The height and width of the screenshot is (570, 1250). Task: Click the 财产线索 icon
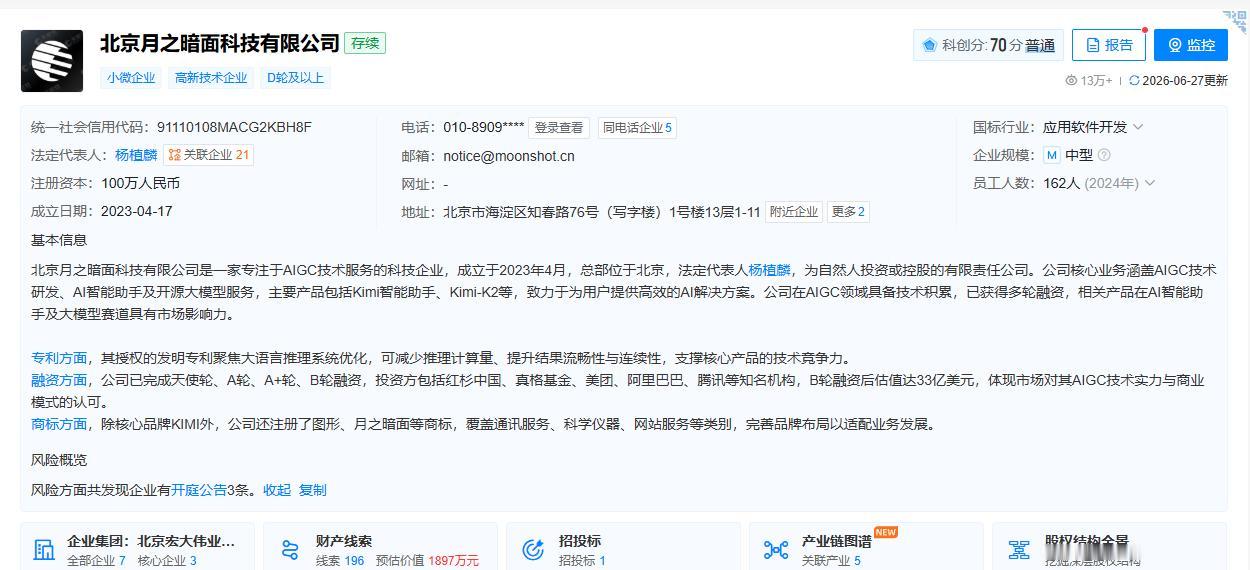point(290,550)
